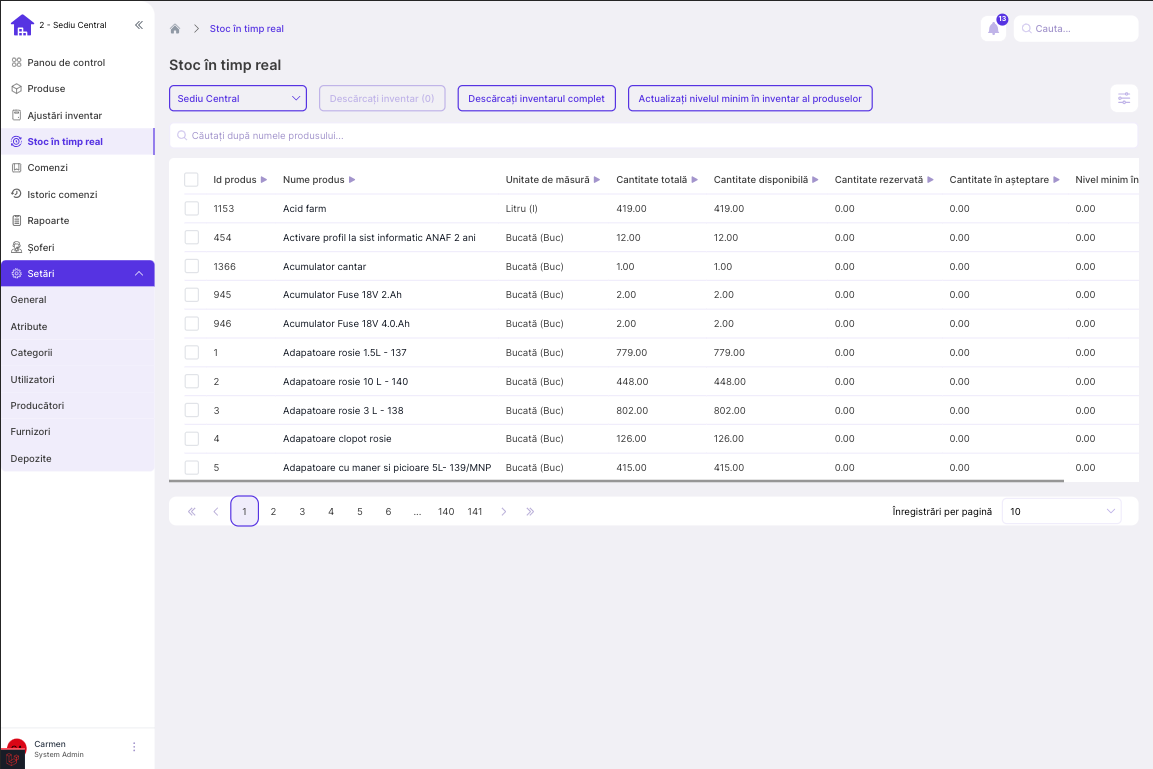Check the box for Acid farm row

click(191, 209)
